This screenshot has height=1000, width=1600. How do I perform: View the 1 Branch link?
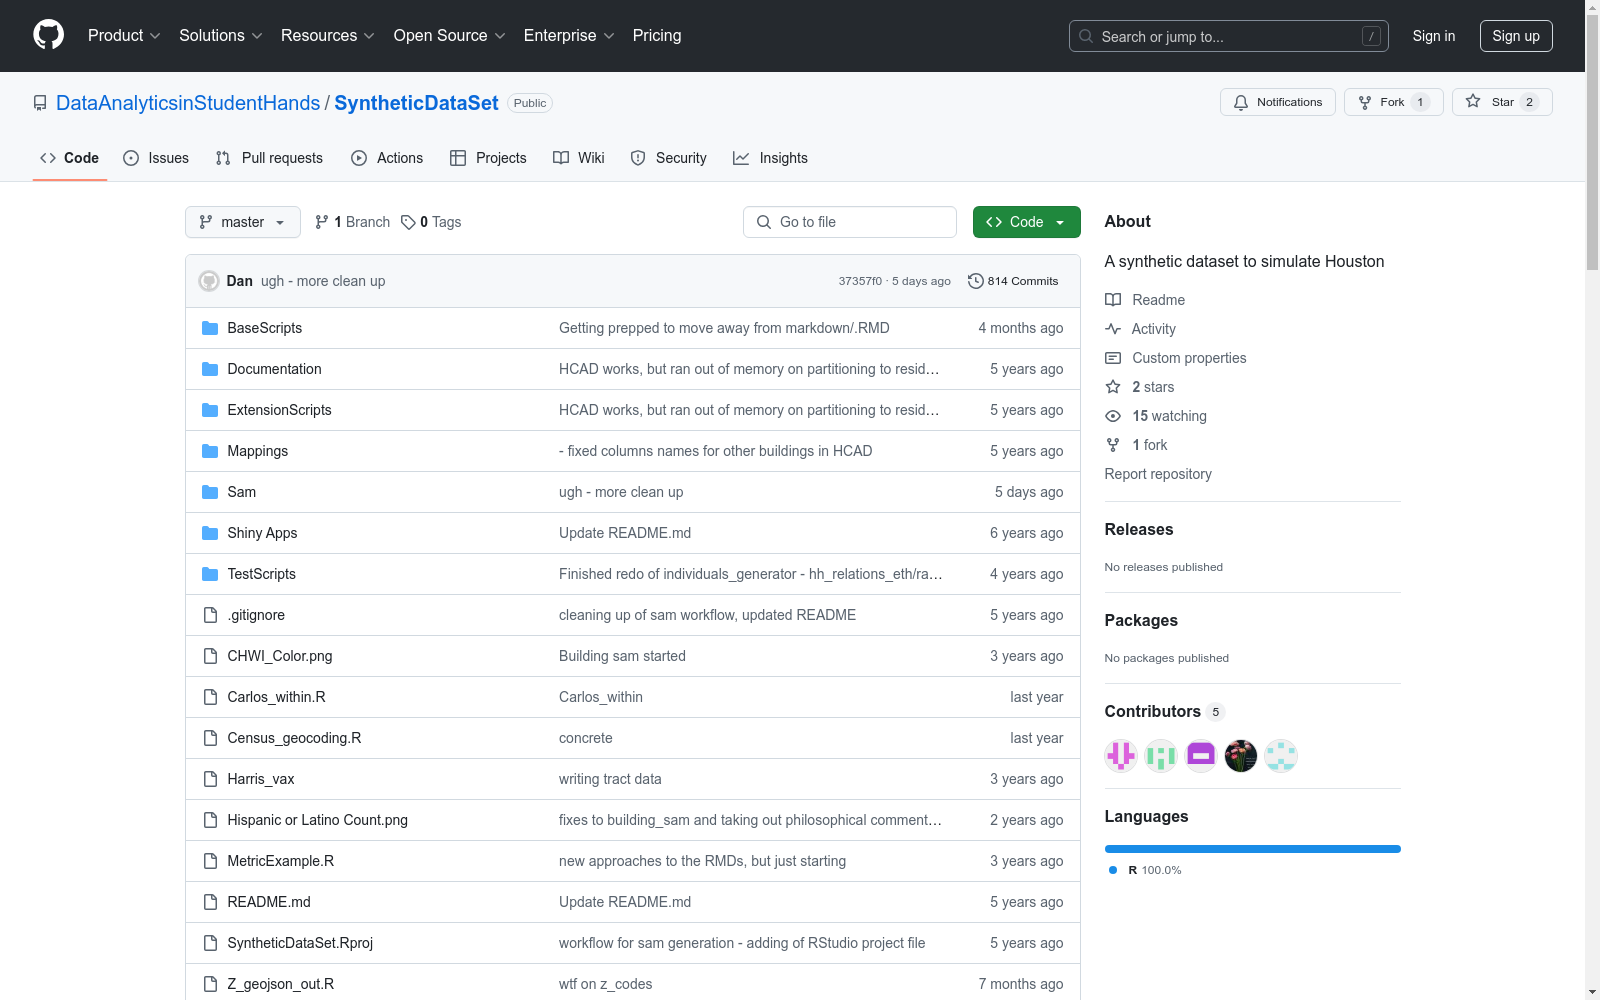352,222
